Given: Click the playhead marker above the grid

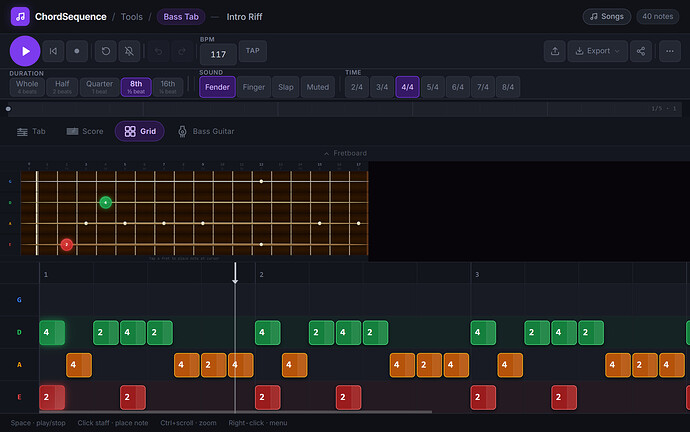Looking at the screenshot, I should [x=235, y=274].
